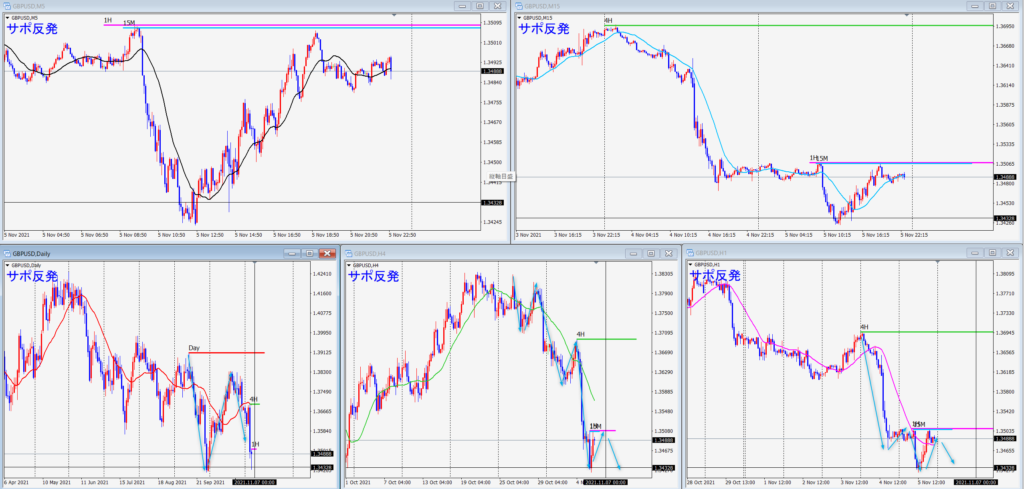This screenshot has width=1024, height=489.
Task: Click the chart icon in GBPUSD,H4 title bar
Action: pyautogui.click(x=349, y=253)
